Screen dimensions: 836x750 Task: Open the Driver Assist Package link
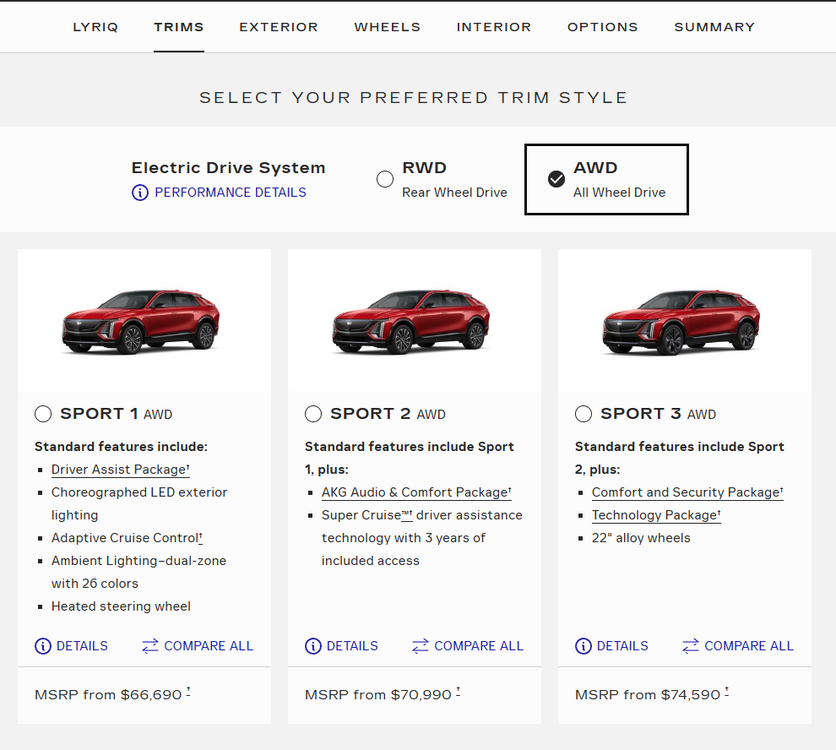(x=119, y=470)
